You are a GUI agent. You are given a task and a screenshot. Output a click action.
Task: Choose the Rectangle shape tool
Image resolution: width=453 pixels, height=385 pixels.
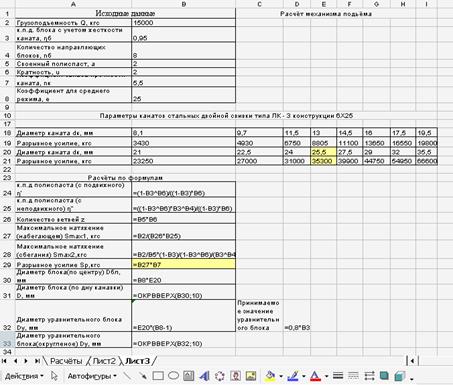158,376
